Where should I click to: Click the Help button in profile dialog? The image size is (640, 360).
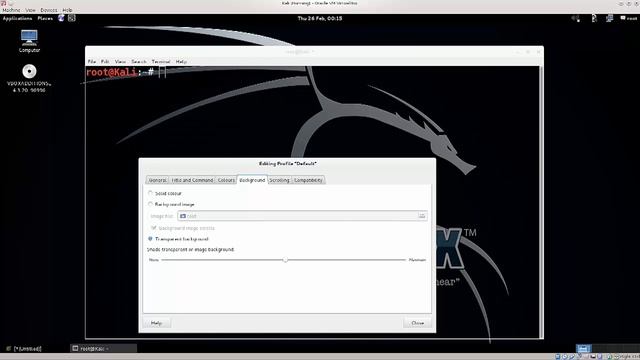[157, 323]
